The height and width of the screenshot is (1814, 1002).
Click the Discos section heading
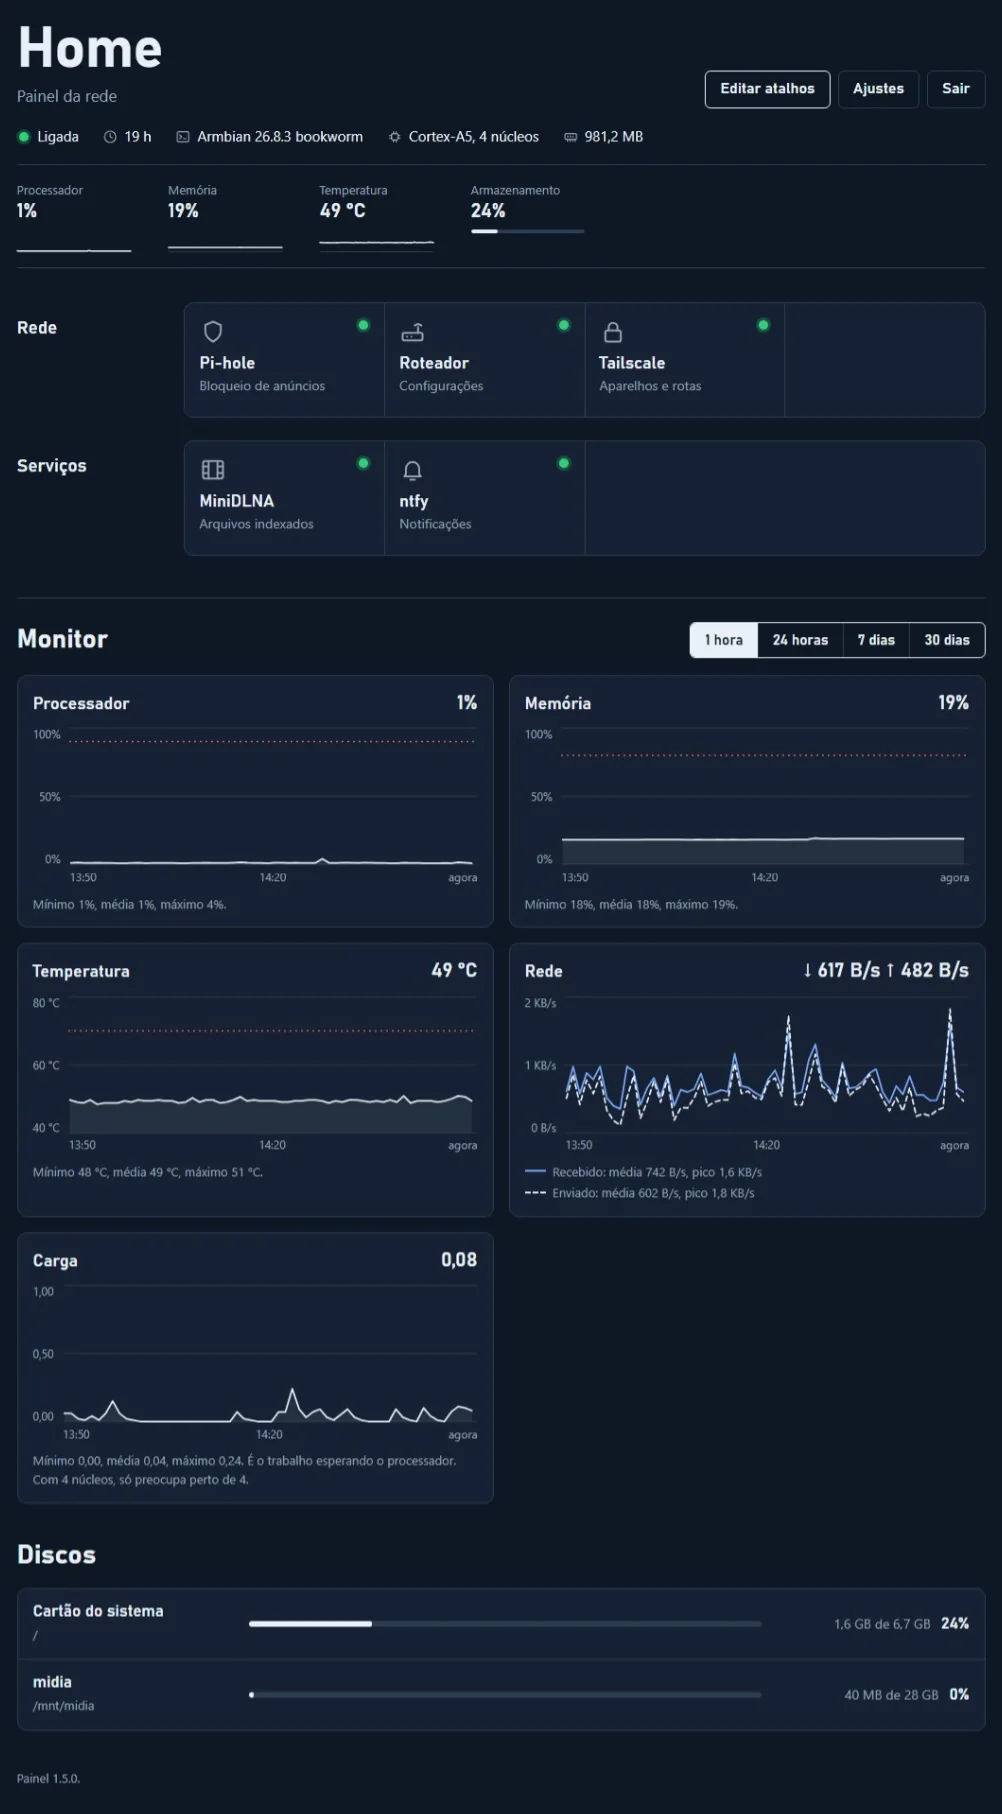57,1555
